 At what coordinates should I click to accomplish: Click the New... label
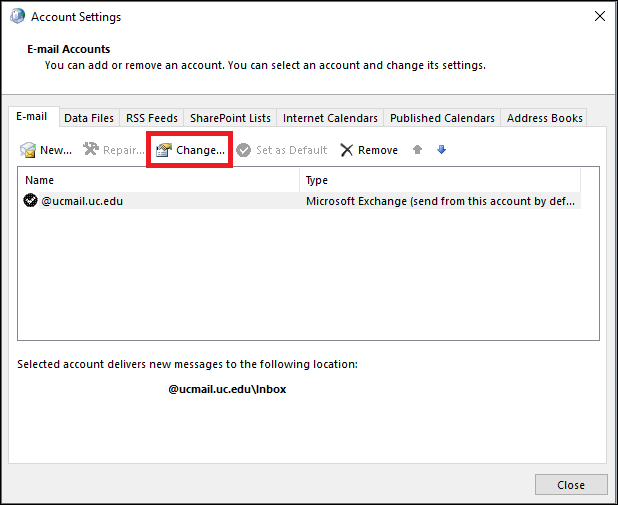coord(56,150)
